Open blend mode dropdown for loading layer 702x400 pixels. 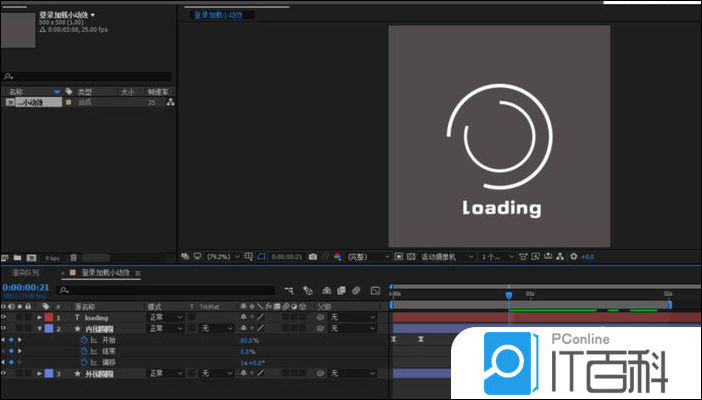[165, 317]
